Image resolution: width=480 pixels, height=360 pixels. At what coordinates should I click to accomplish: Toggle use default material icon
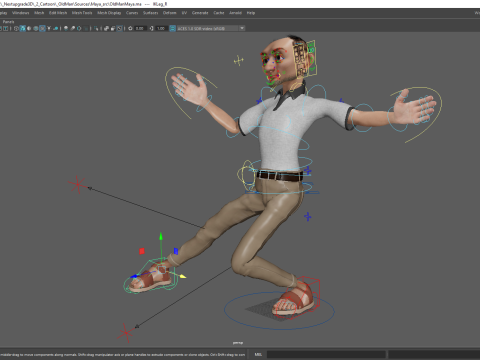[29, 28]
